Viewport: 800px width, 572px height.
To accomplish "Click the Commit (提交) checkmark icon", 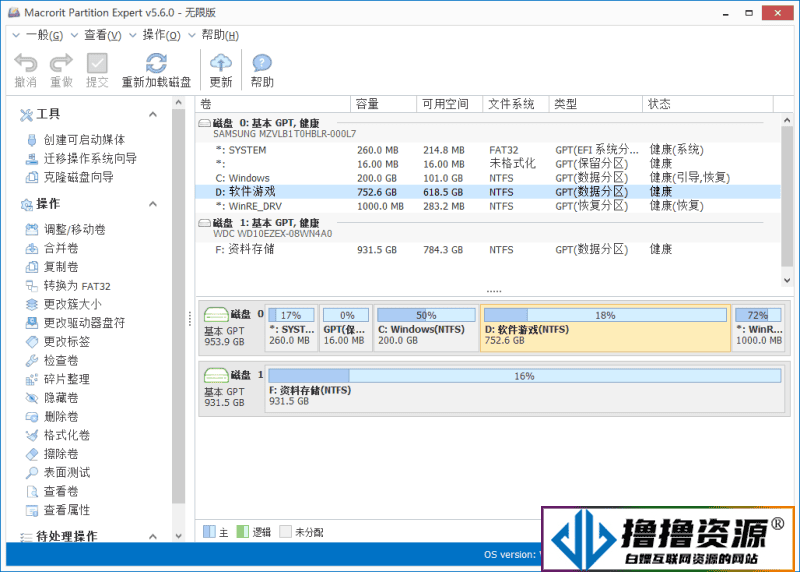I will click(x=97, y=63).
